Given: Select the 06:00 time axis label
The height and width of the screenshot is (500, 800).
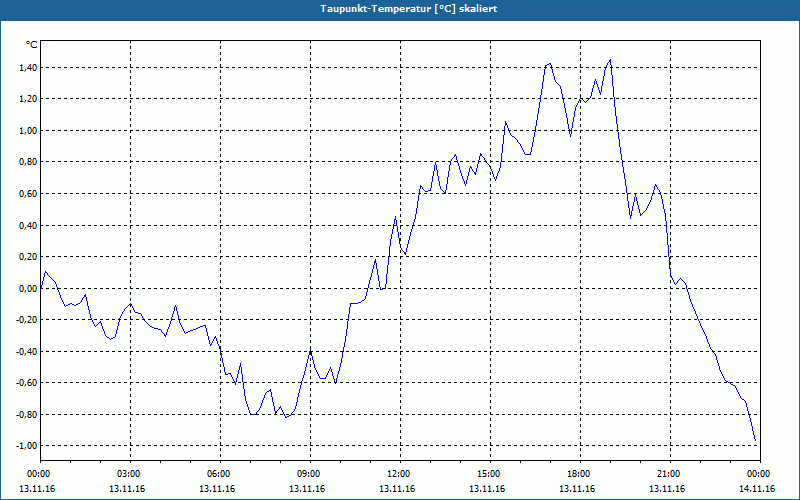Looking at the screenshot, I should (220, 474).
